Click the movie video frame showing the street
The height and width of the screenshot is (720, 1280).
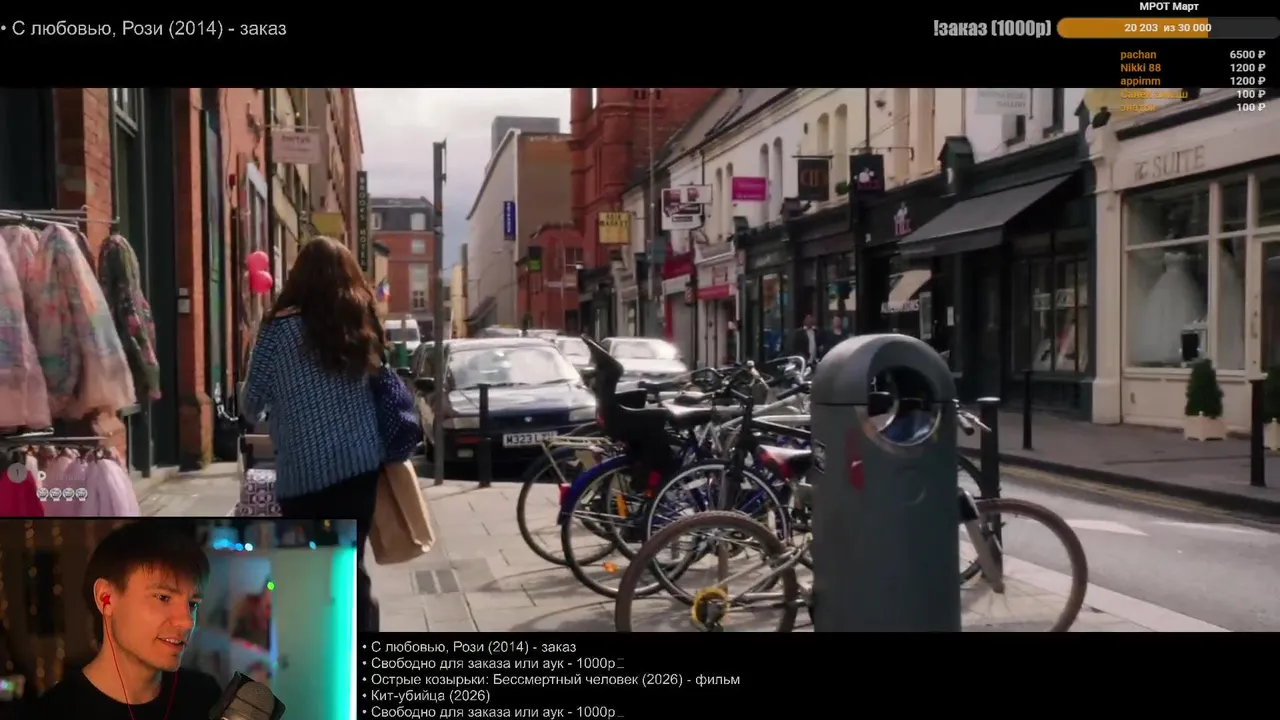(640, 360)
